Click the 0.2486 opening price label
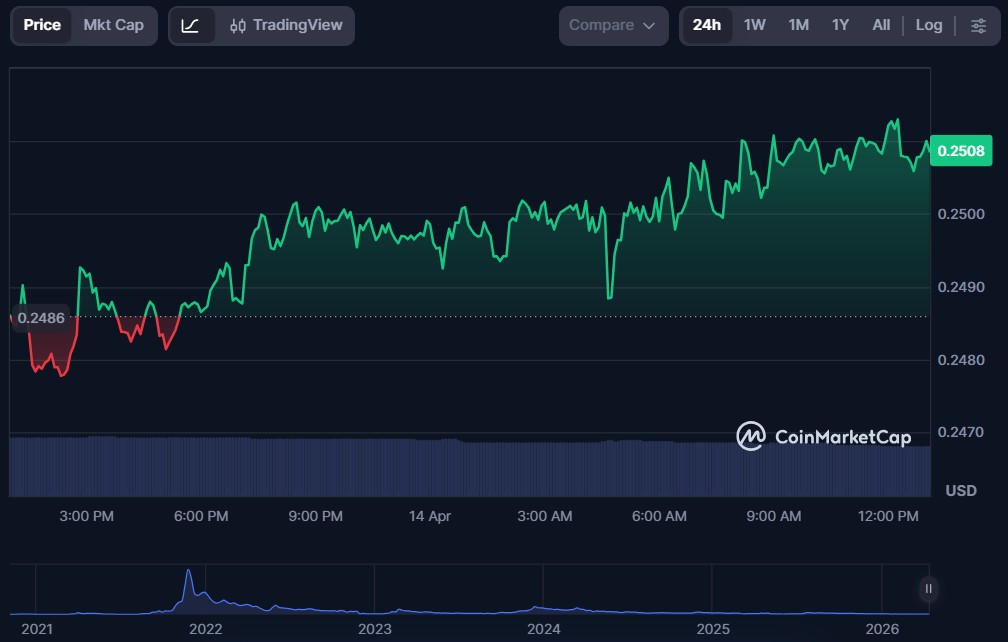Screen dimensions: 1008x642 [41, 317]
